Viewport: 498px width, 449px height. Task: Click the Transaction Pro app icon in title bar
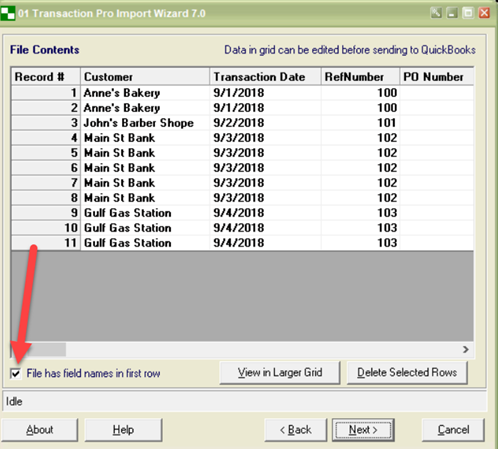[7, 13]
